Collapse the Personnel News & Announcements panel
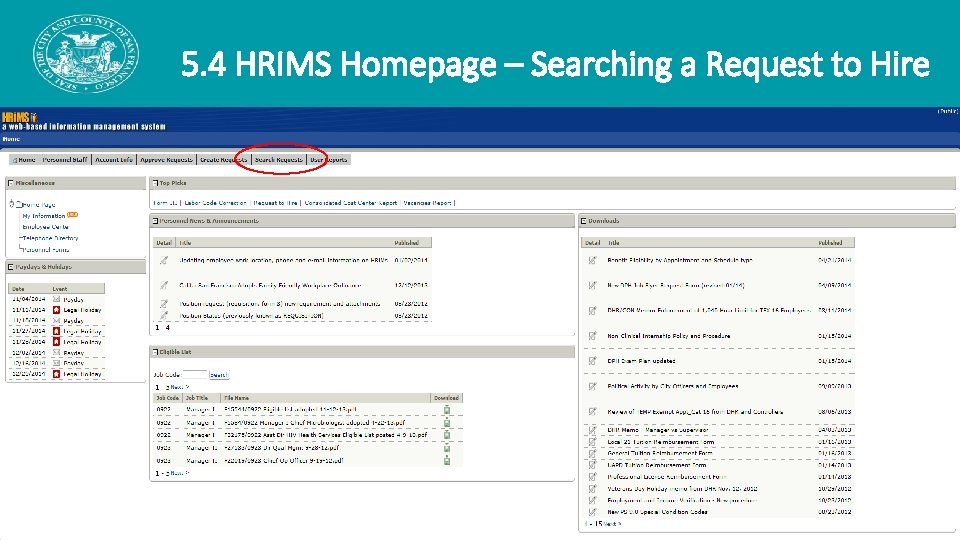This screenshot has height=540, width=960. point(155,221)
